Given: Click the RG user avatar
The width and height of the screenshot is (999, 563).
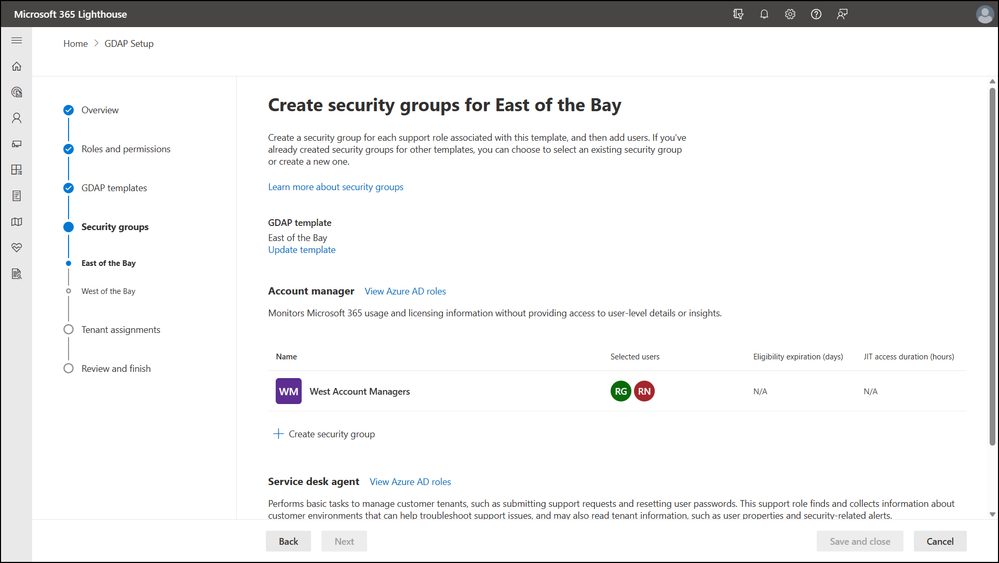Looking at the screenshot, I should tap(621, 391).
